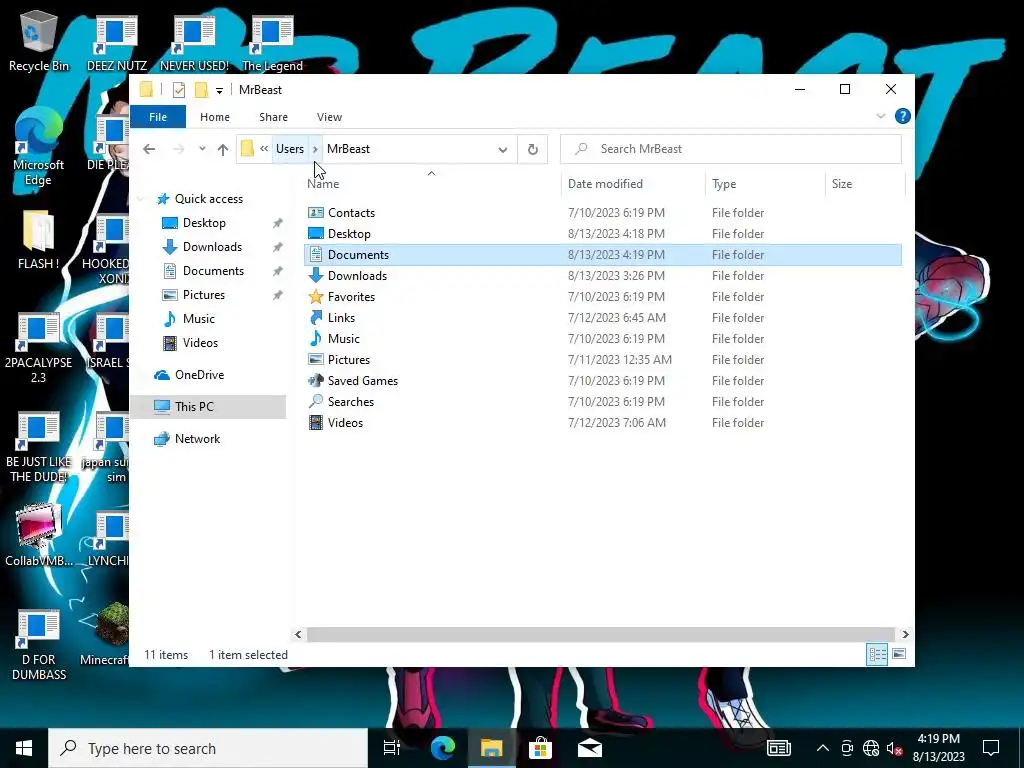
Task: Open Recycle Bin on the desktop
Action: click(39, 42)
